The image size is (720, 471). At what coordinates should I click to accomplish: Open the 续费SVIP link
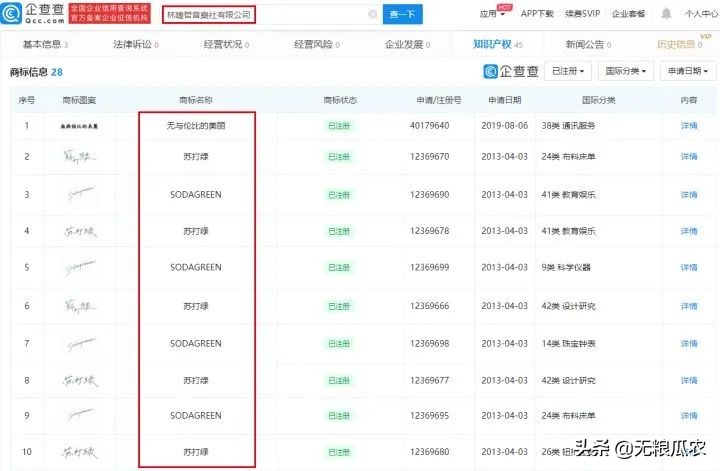coord(583,14)
